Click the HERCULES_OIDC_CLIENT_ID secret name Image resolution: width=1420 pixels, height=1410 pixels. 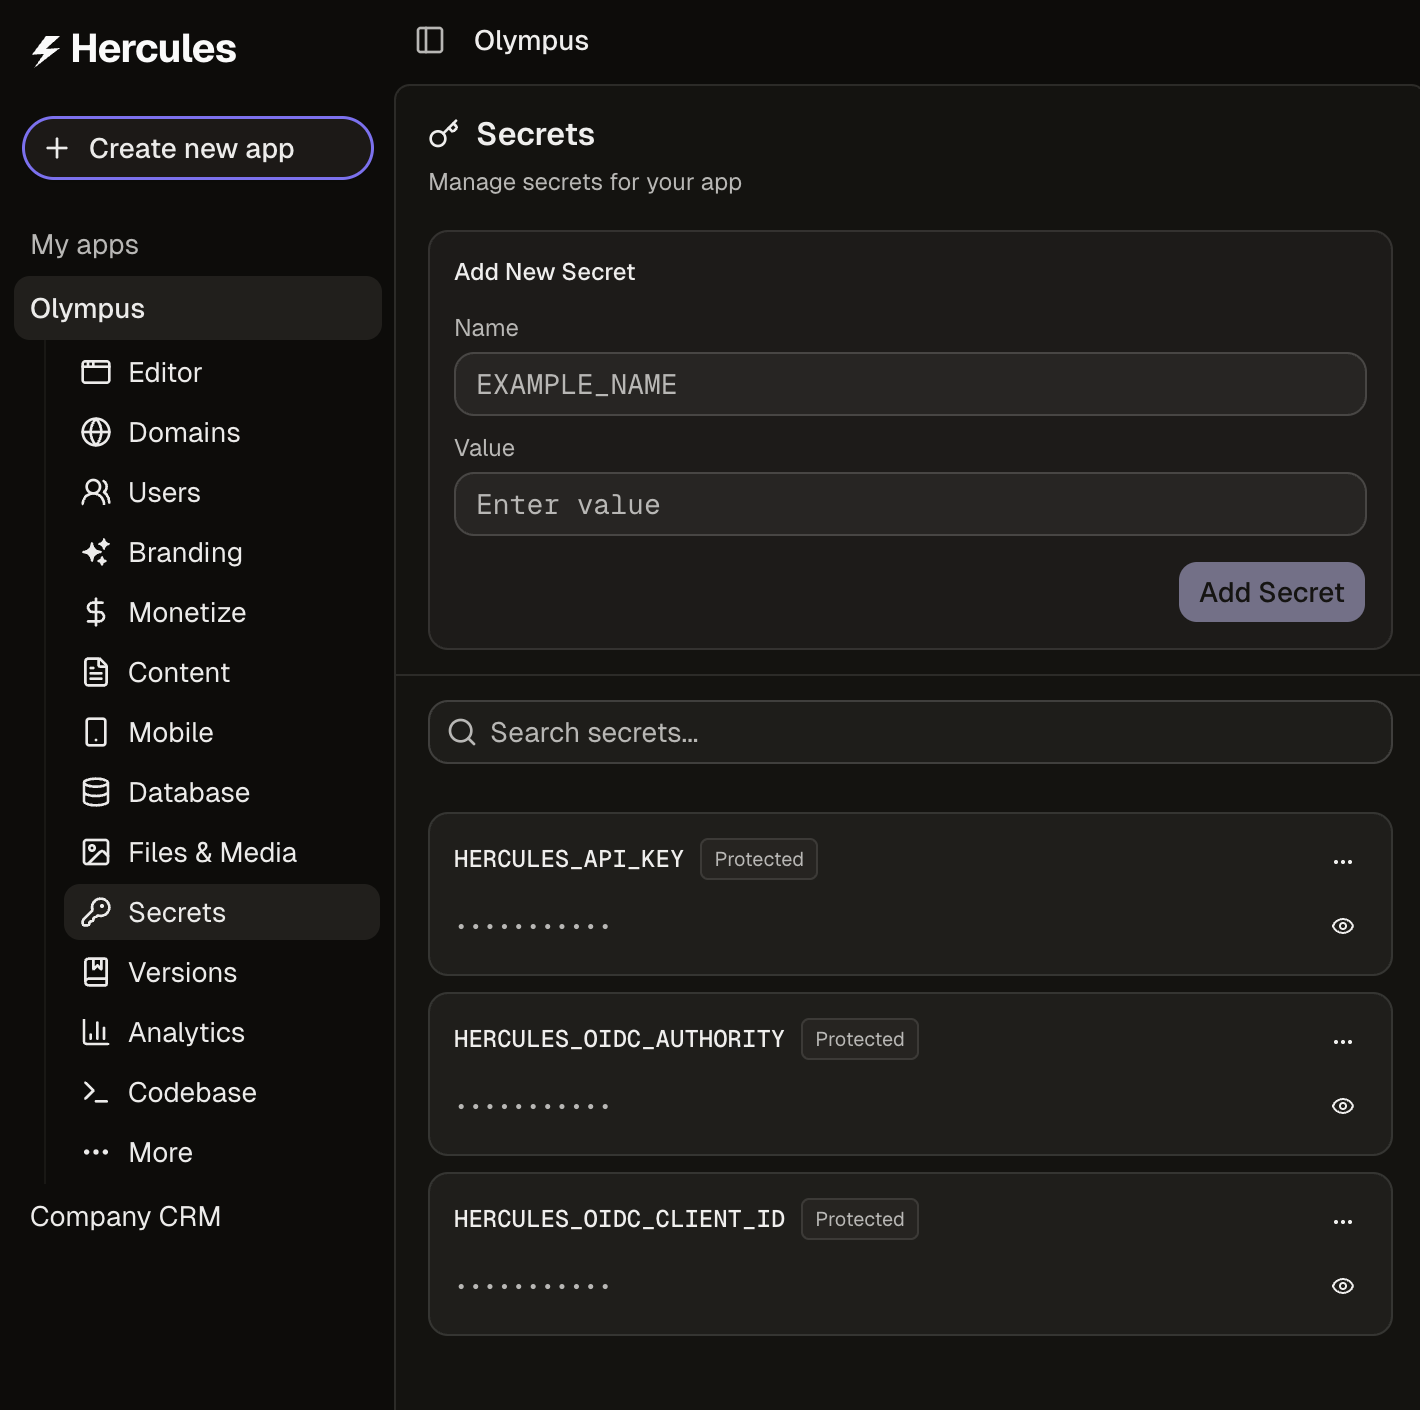pyautogui.click(x=619, y=1219)
